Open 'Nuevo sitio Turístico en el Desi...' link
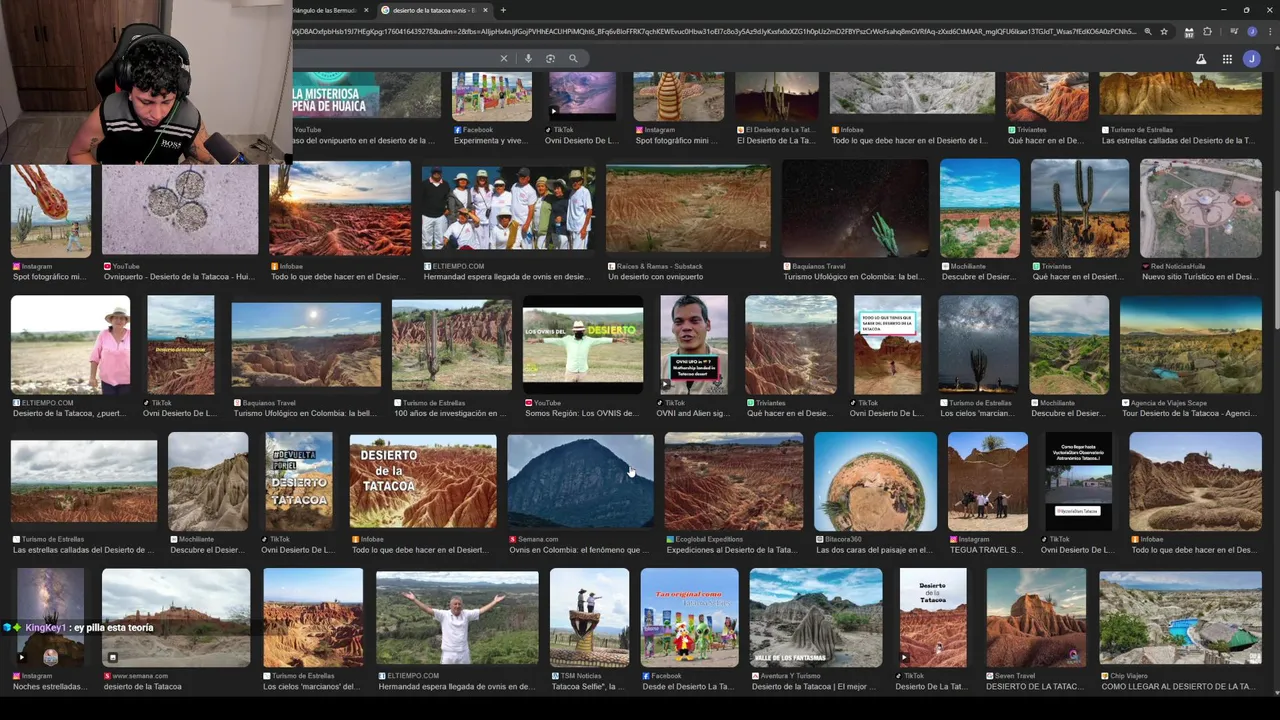 point(1201,277)
